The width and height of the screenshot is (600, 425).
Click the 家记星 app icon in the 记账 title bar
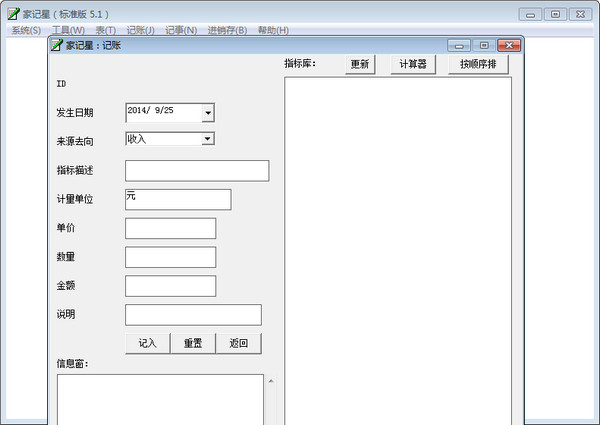pyautogui.click(x=57, y=45)
